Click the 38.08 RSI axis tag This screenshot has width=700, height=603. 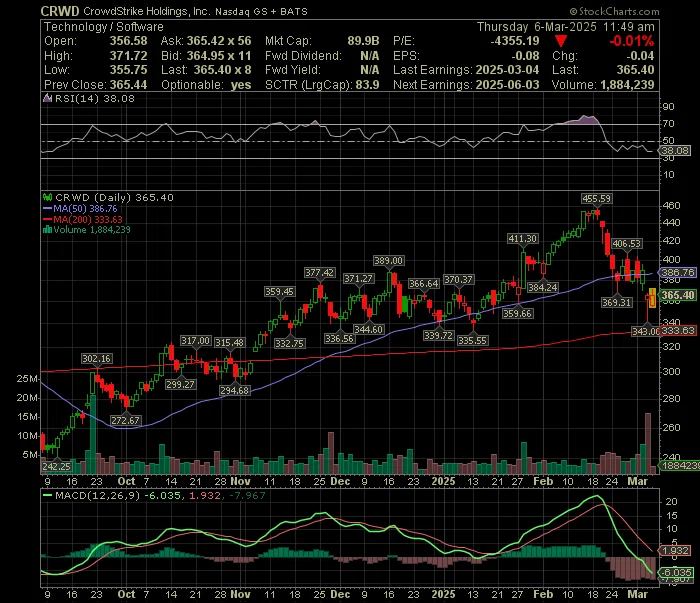coord(675,150)
